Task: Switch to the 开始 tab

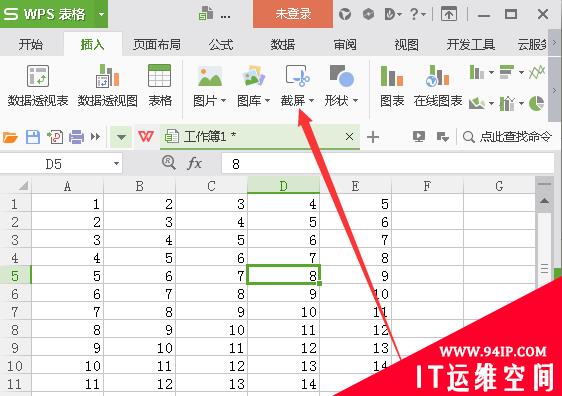Action: coord(30,44)
